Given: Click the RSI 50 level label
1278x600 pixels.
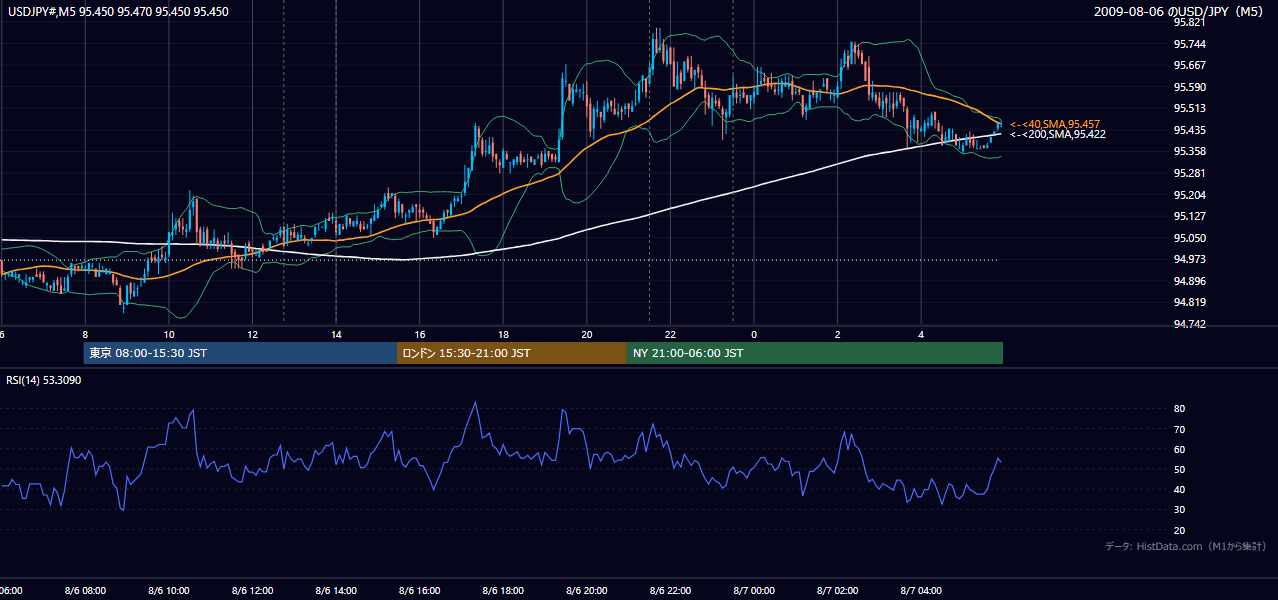Looking at the screenshot, I should 1179,469.
